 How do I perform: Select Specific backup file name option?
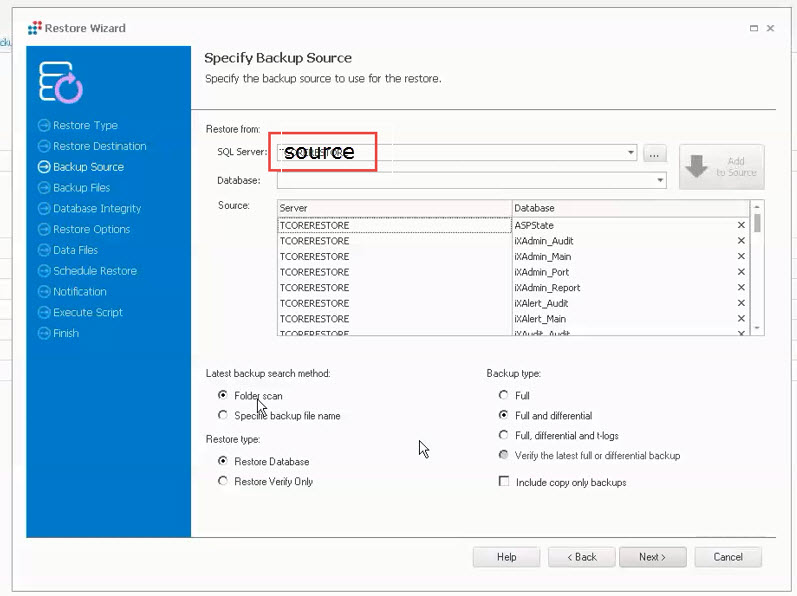[x=223, y=415]
